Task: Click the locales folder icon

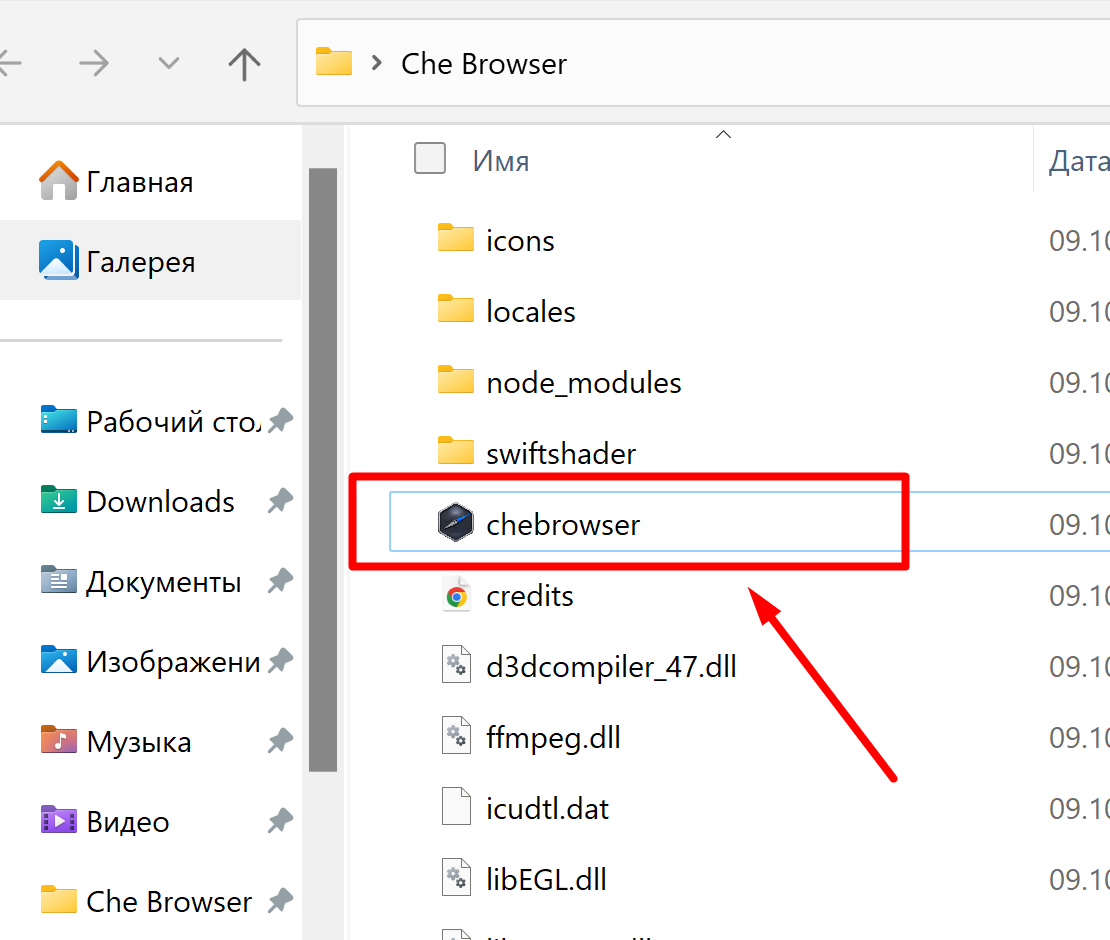Action: 456,309
